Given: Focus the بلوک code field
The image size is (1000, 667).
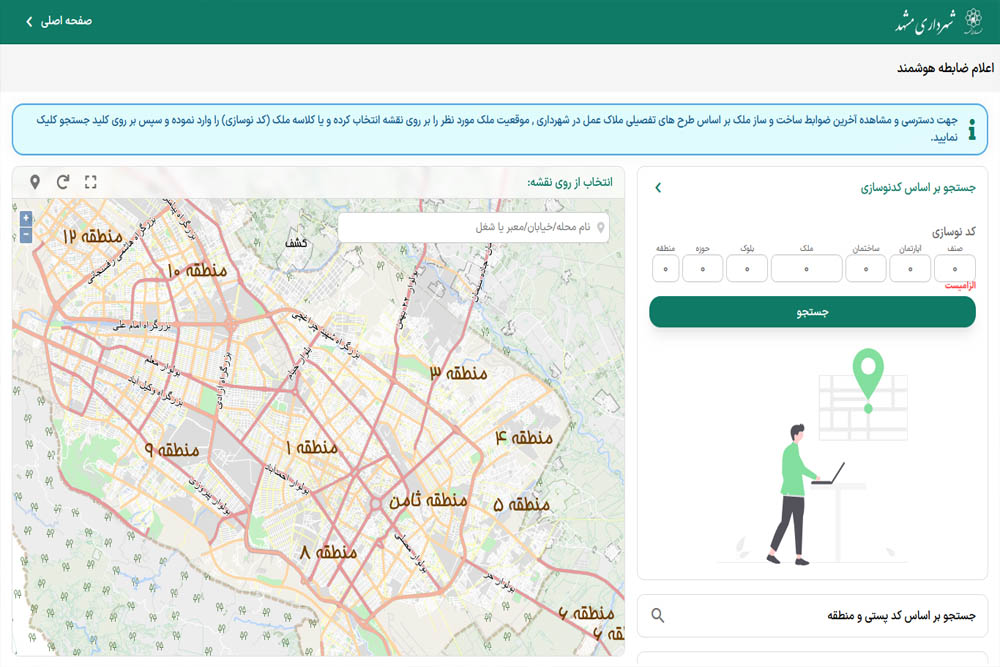Looking at the screenshot, I should (x=747, y=268).
